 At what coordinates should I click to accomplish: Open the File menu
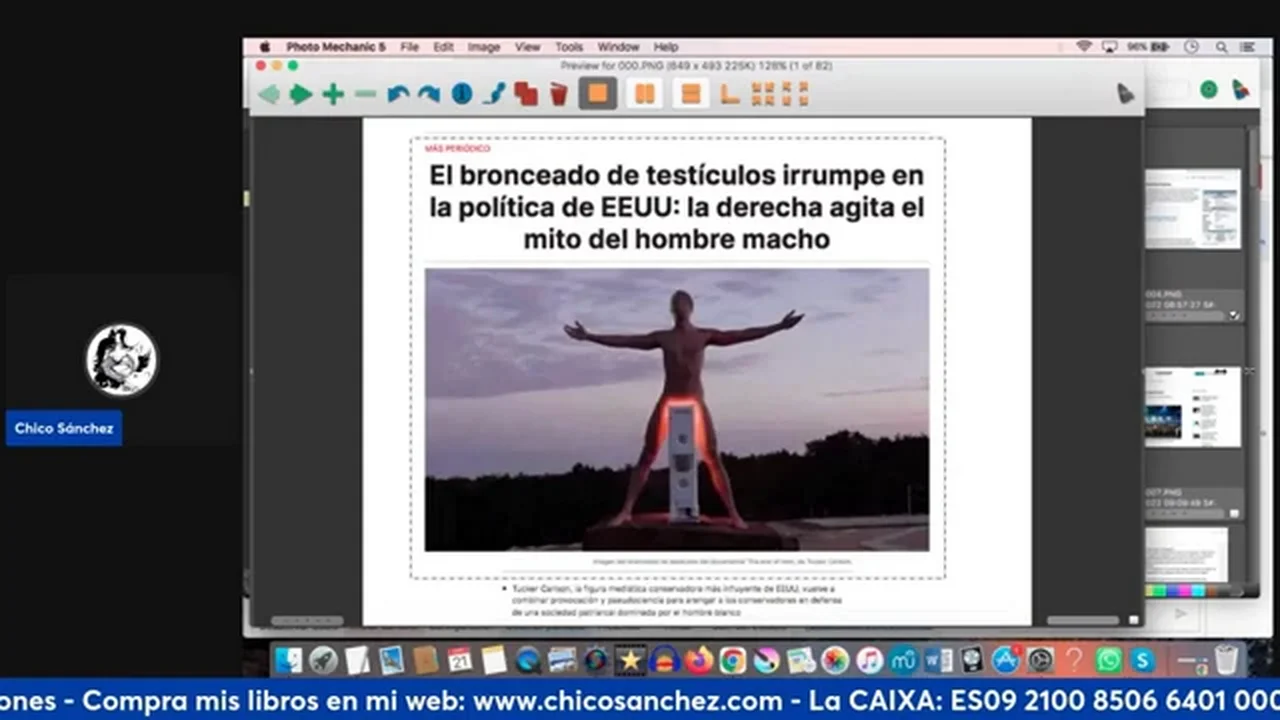point(410,47)
